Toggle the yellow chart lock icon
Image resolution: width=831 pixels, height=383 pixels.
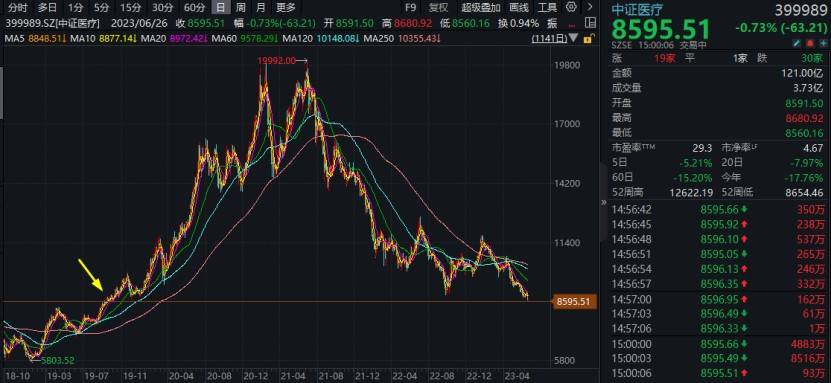[589, 38]
